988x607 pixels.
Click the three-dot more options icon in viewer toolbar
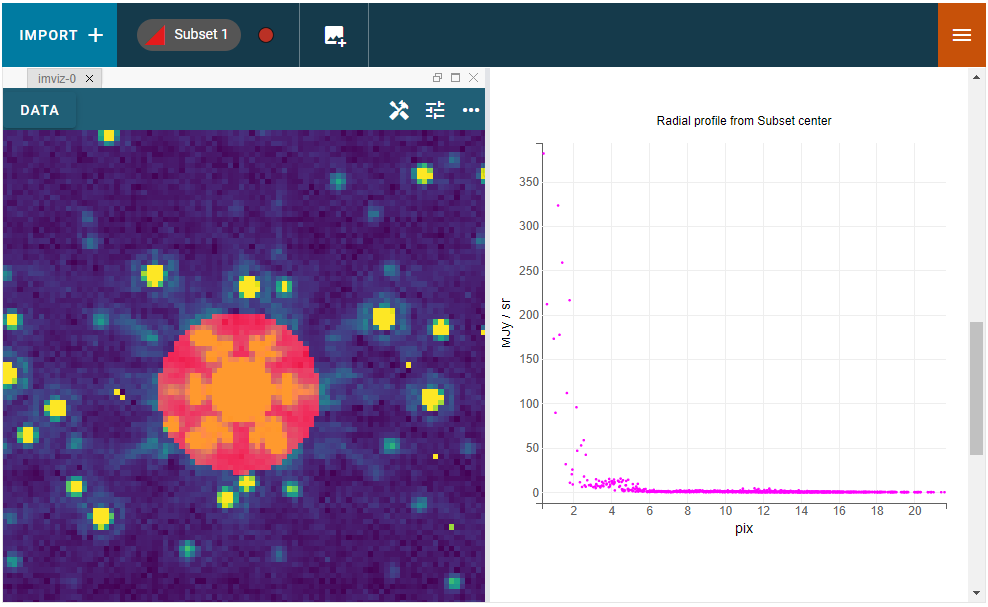(x=470, y=110)
